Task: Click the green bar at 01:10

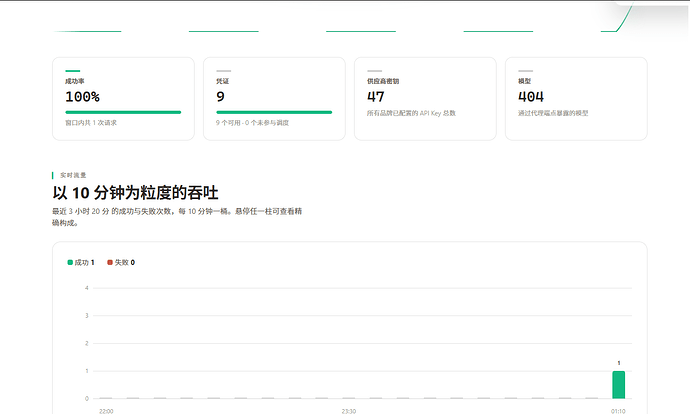Action: [x=618, y=385]
